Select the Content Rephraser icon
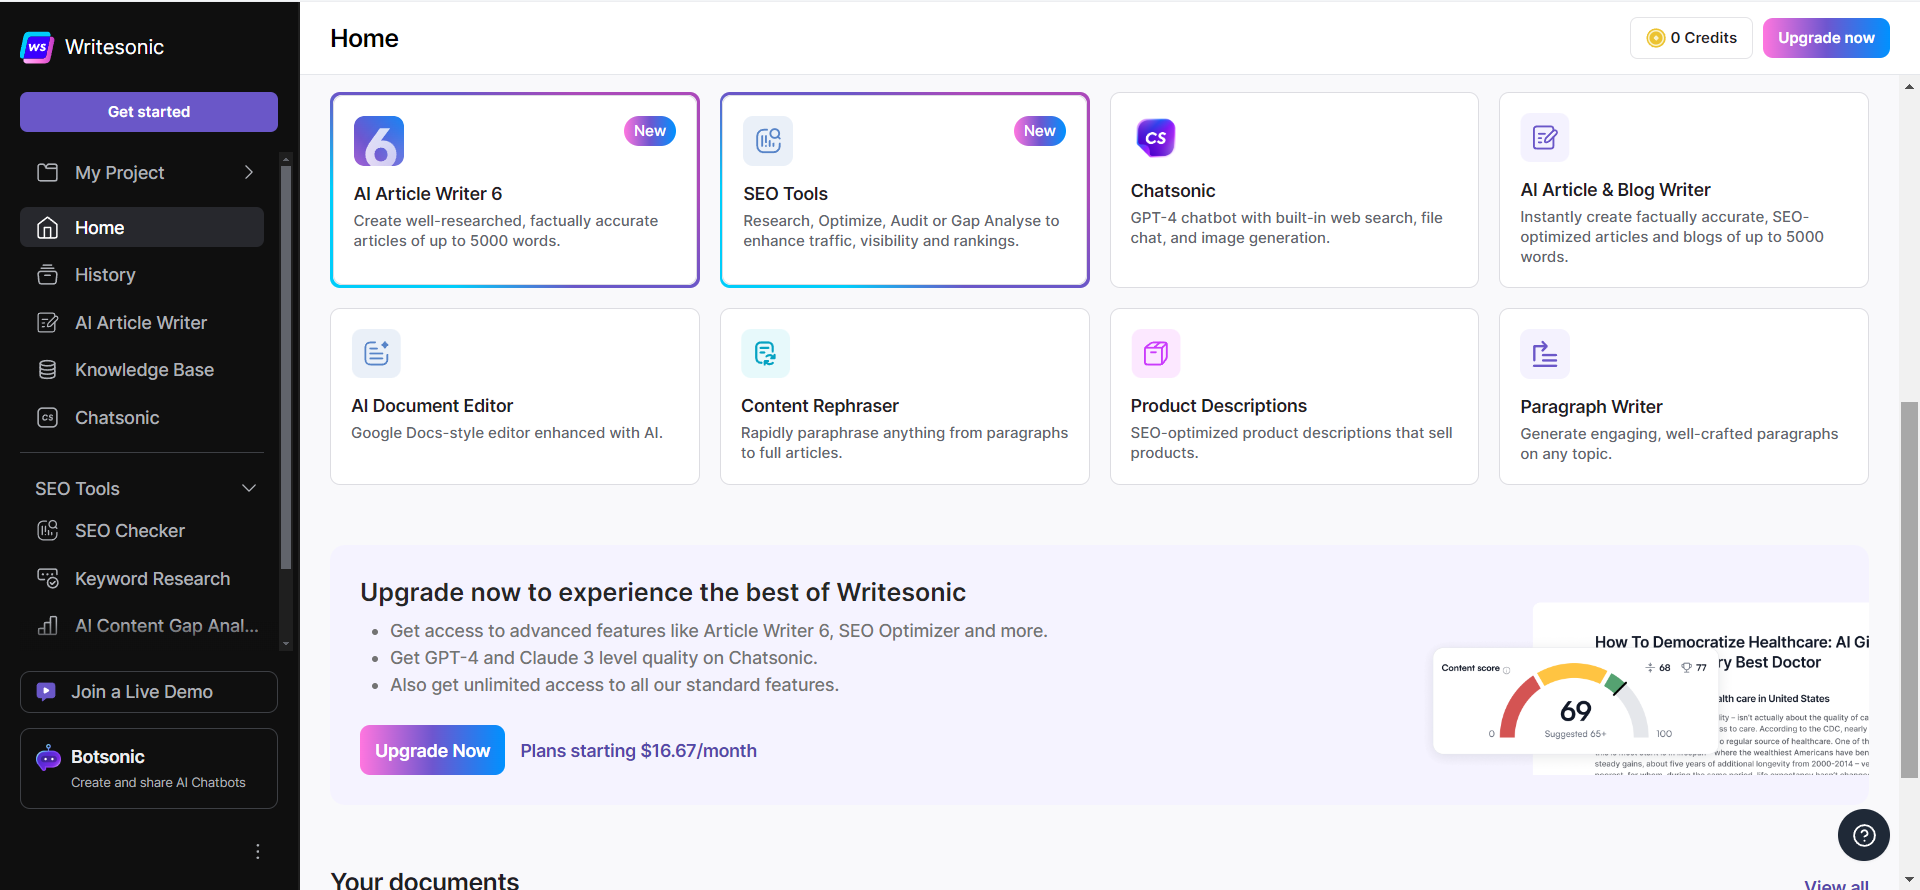This screenshot has height=890, width=1920. point(765,353)
